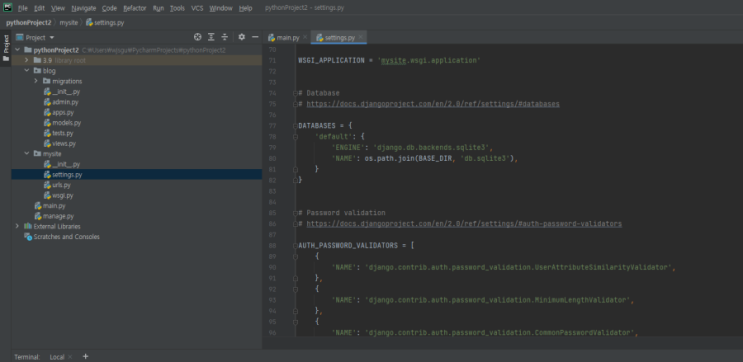Select apps.py file
The width and height of the screenshot is (743, 362).
click(59, 112)
